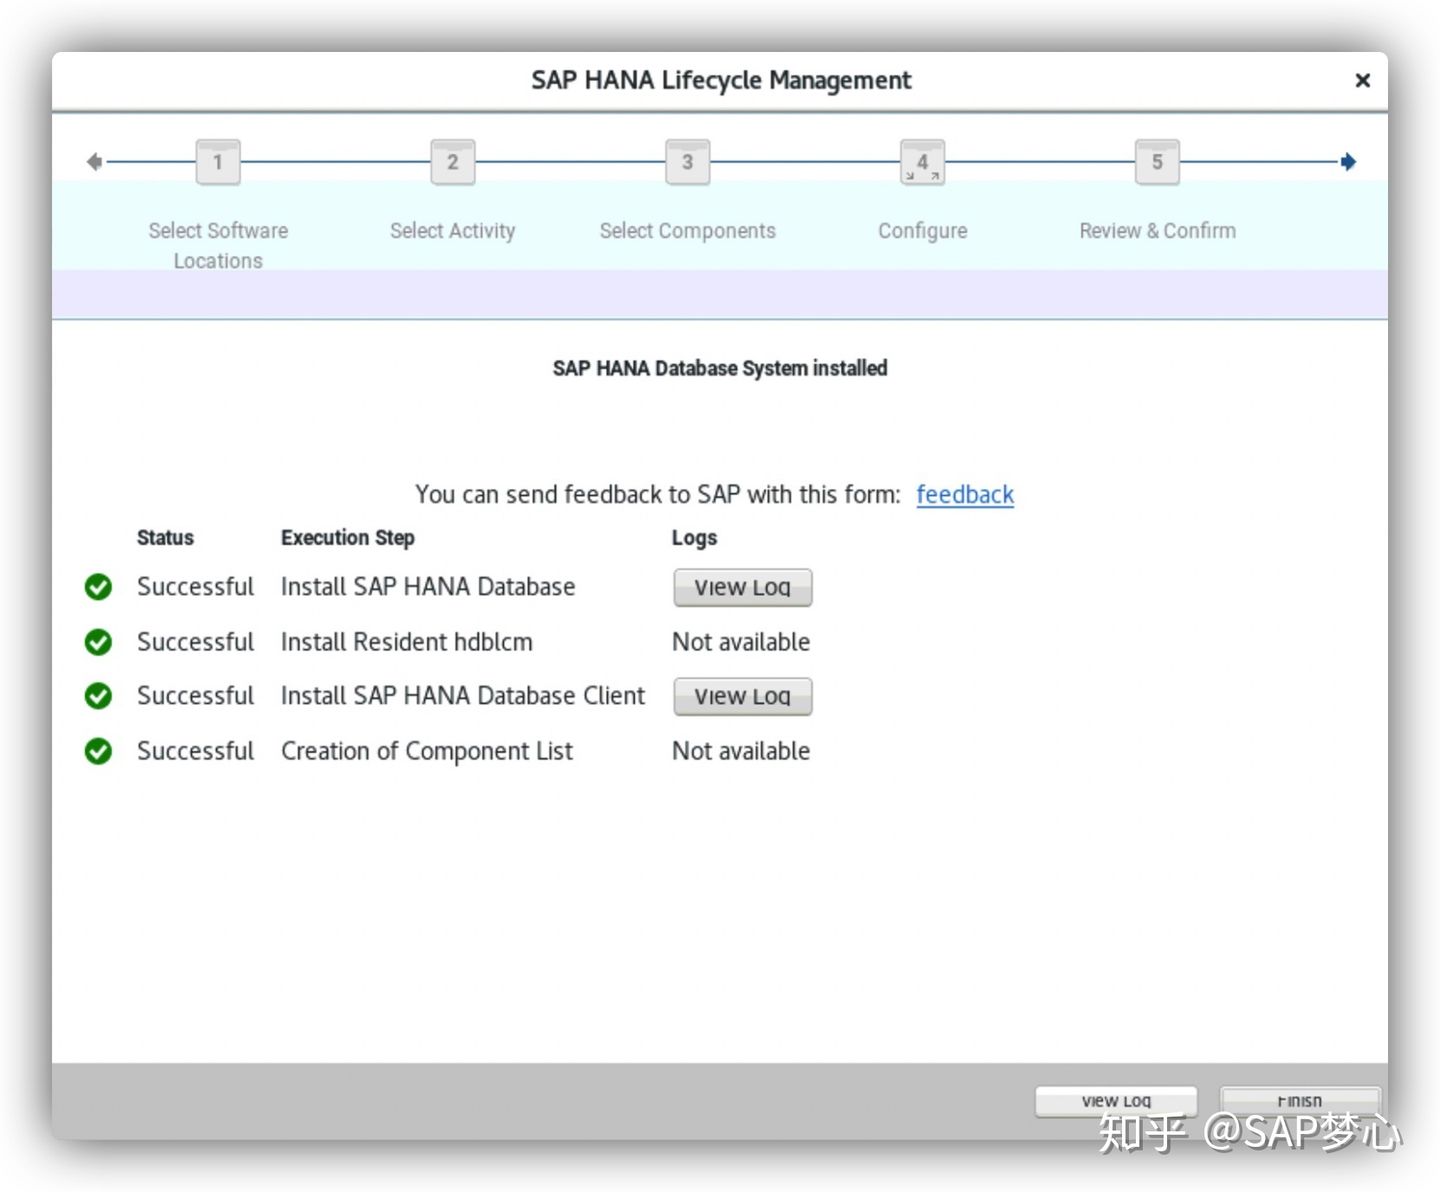Click the left back arrow of wizard

pyautogui.click(x=95, y=162)
